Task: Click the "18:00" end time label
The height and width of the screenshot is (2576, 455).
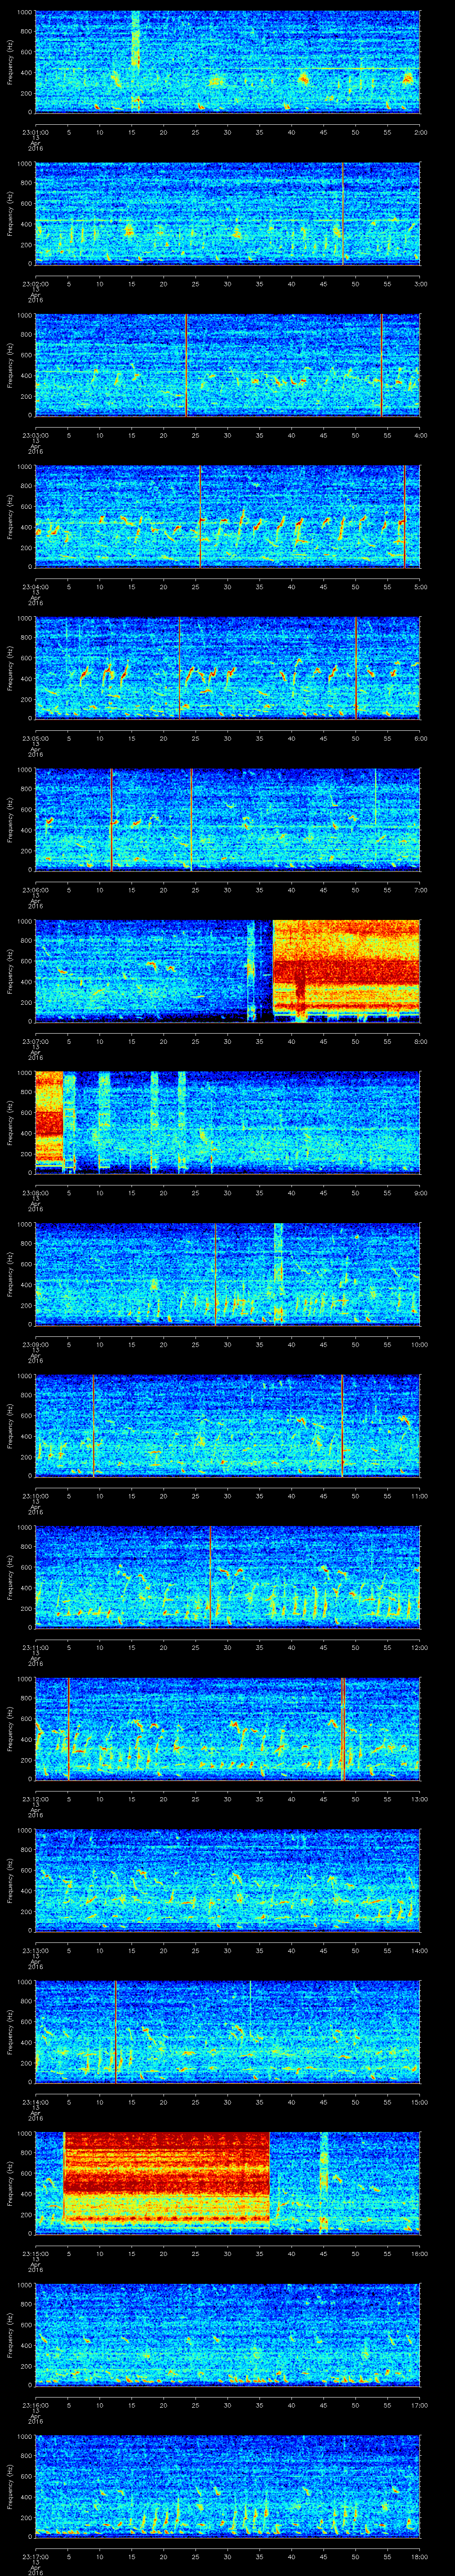Action: tap(420, 2556)
